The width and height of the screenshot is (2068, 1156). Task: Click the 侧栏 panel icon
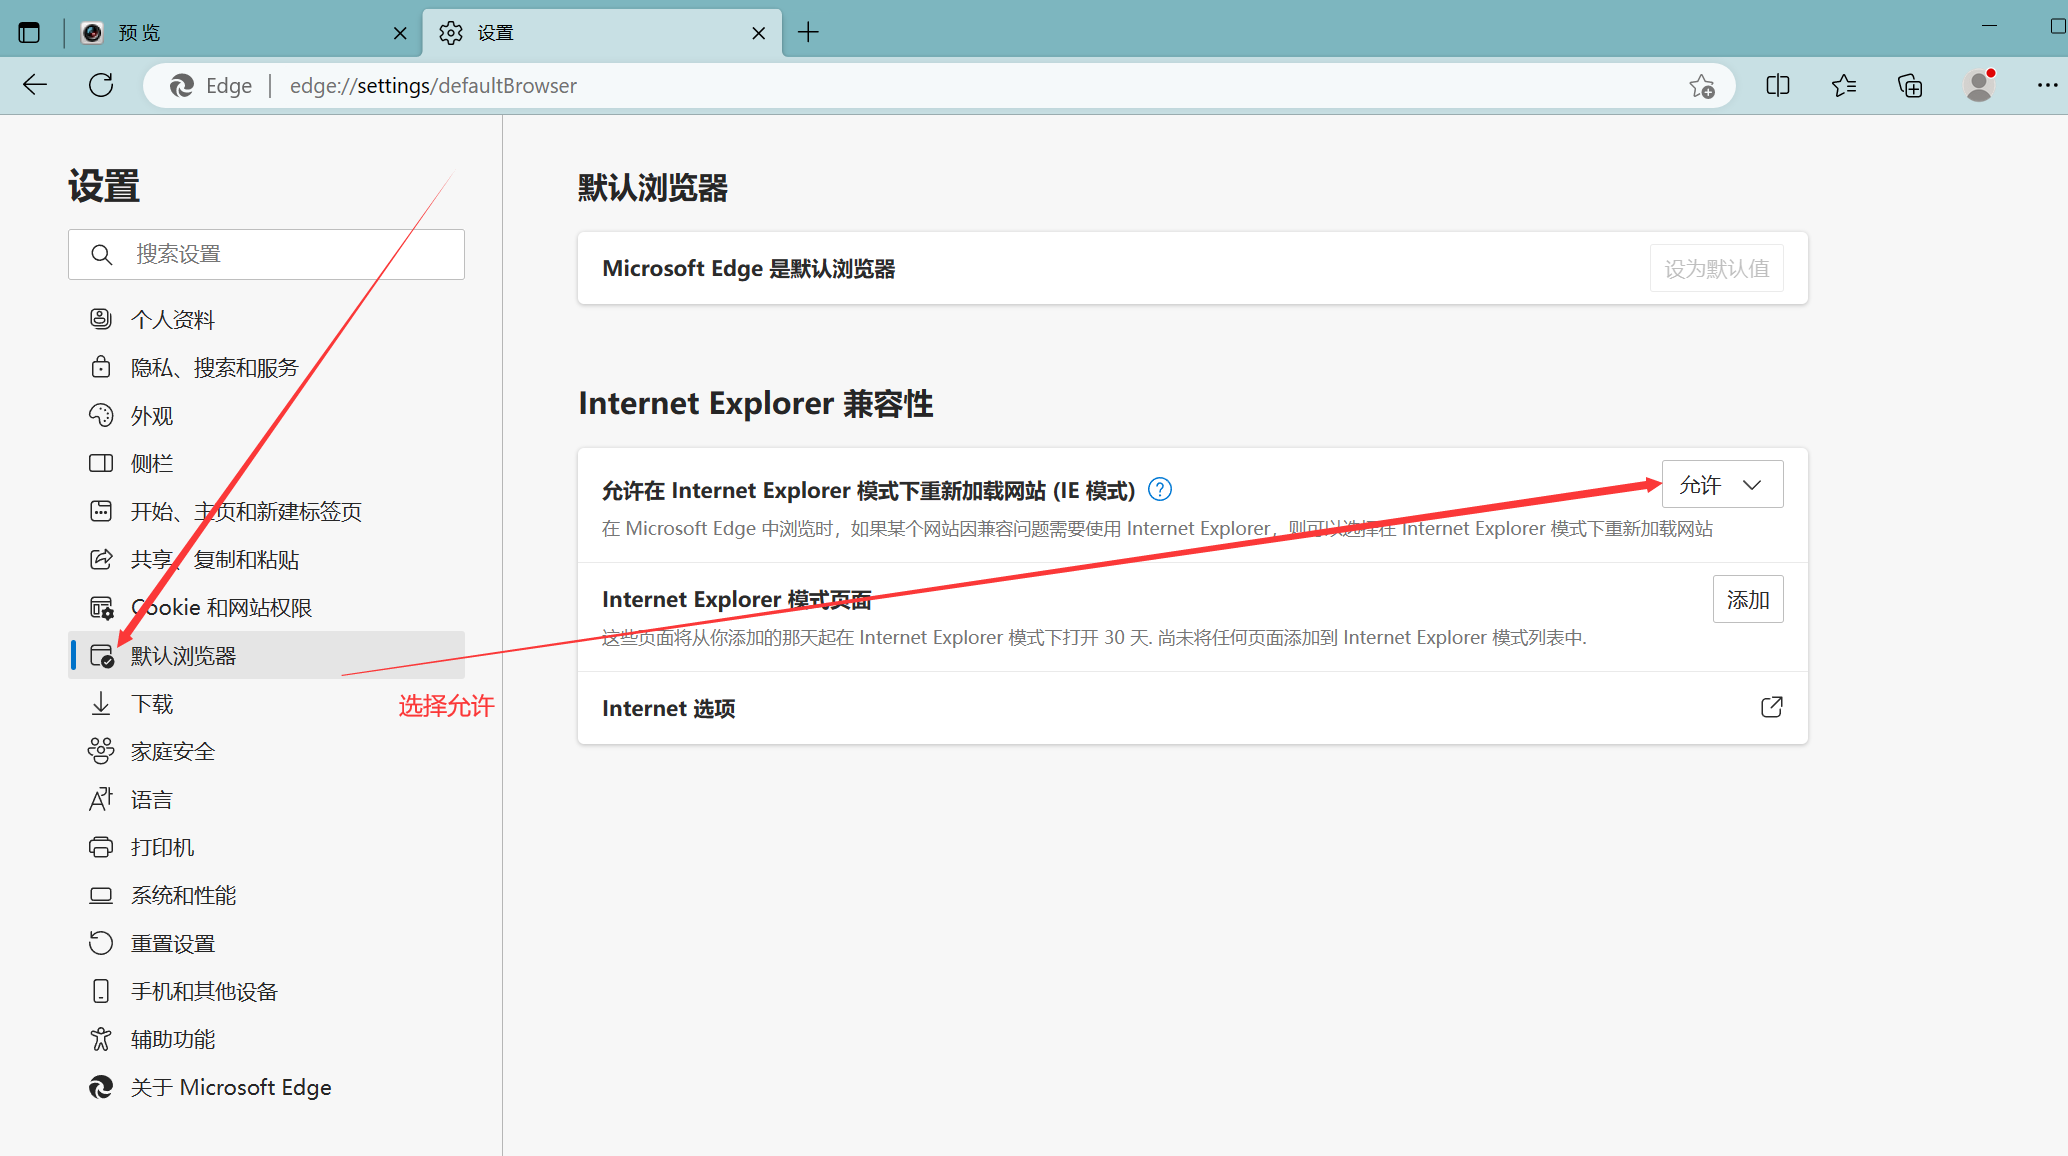pos(101,463)
